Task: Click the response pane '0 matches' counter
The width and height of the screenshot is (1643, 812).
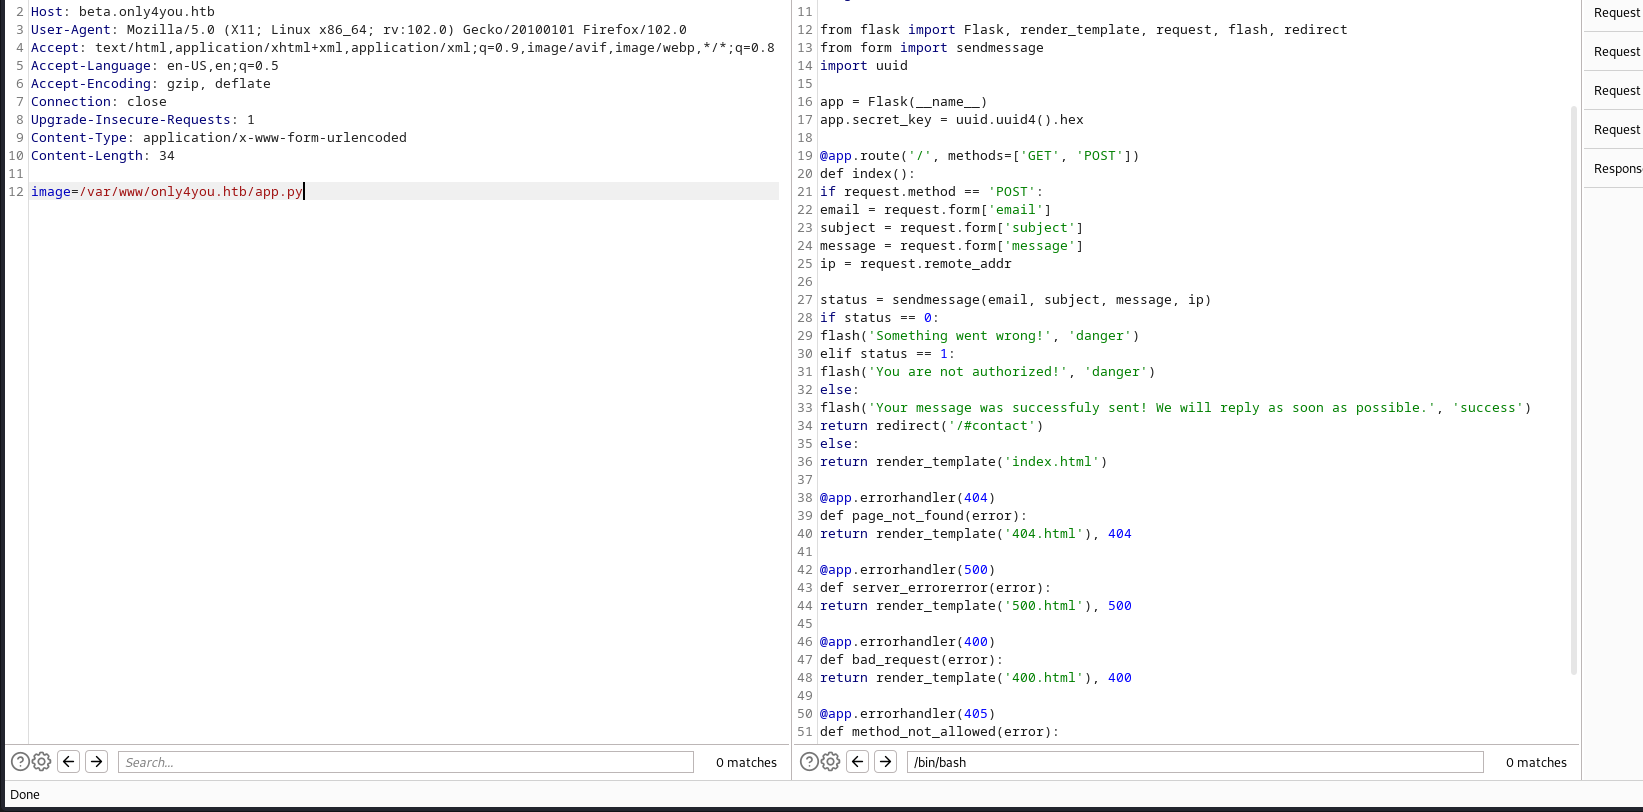Action: click(x=1536, y=762)
